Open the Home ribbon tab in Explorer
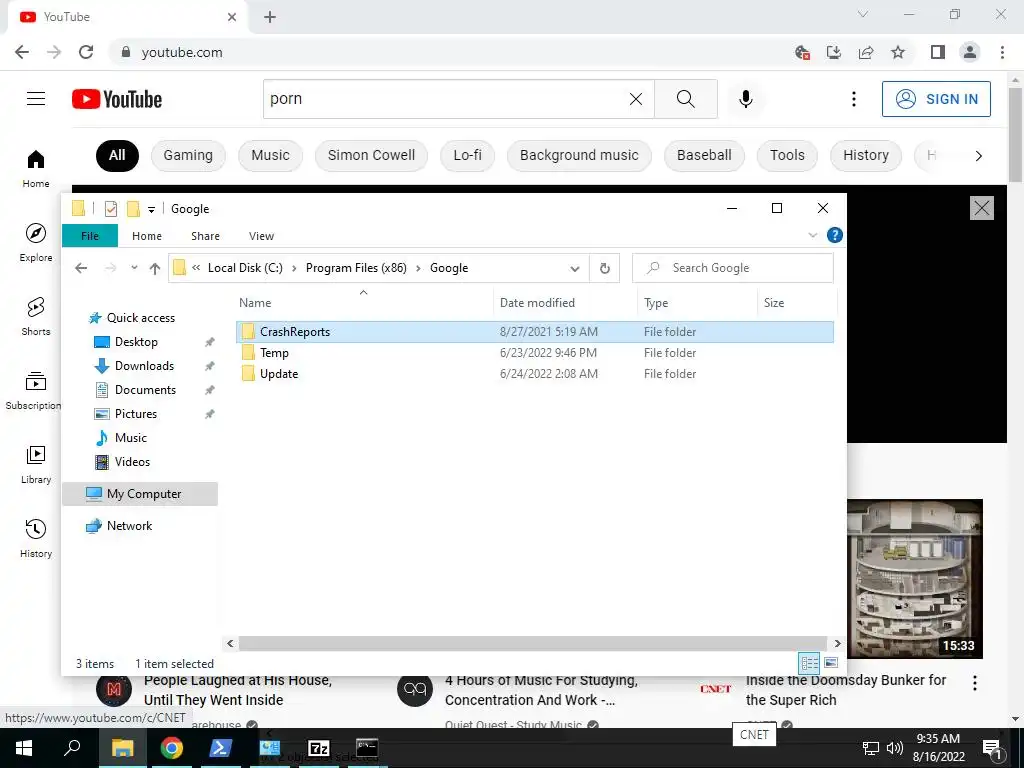Viewport: 1024px width, 768px height. coord(147,236)
